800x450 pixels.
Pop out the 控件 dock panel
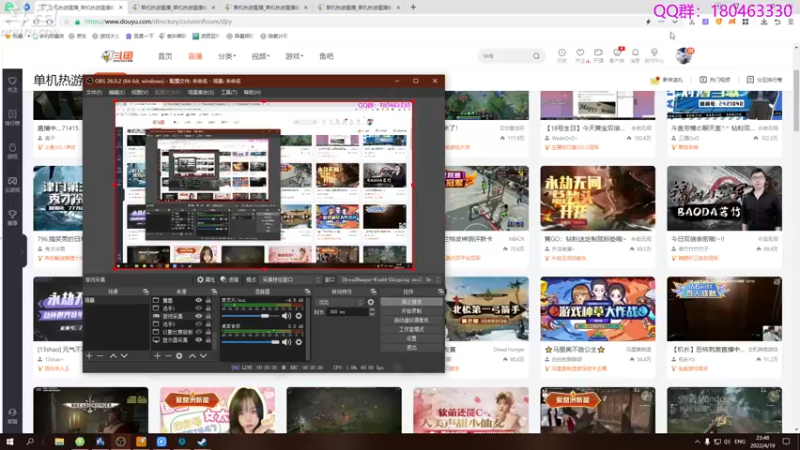pos(440,291)
